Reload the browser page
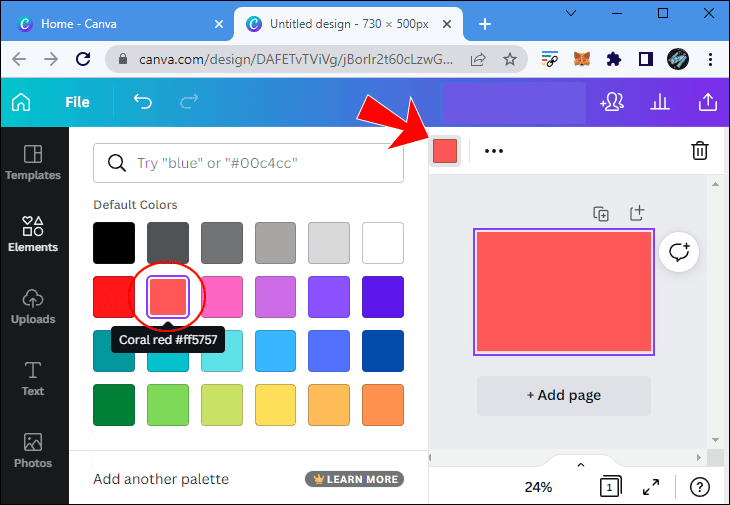 pos(83,59)
